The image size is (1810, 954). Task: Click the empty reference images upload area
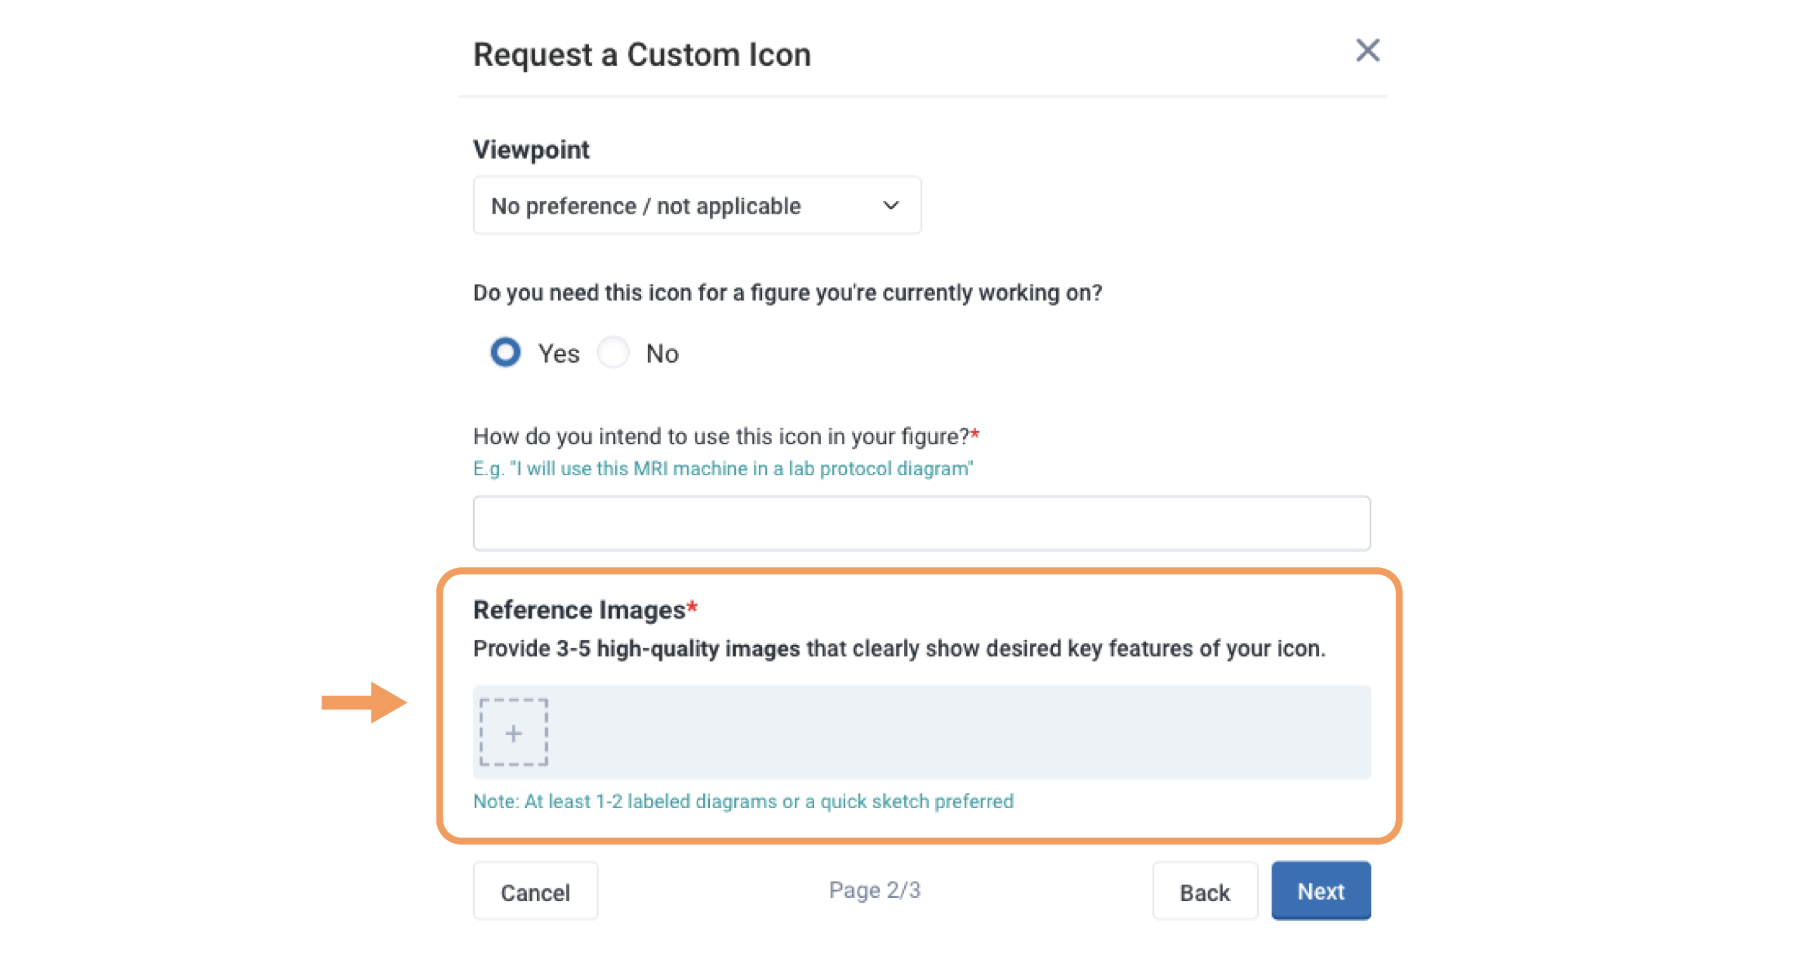[x=958, y=733]
